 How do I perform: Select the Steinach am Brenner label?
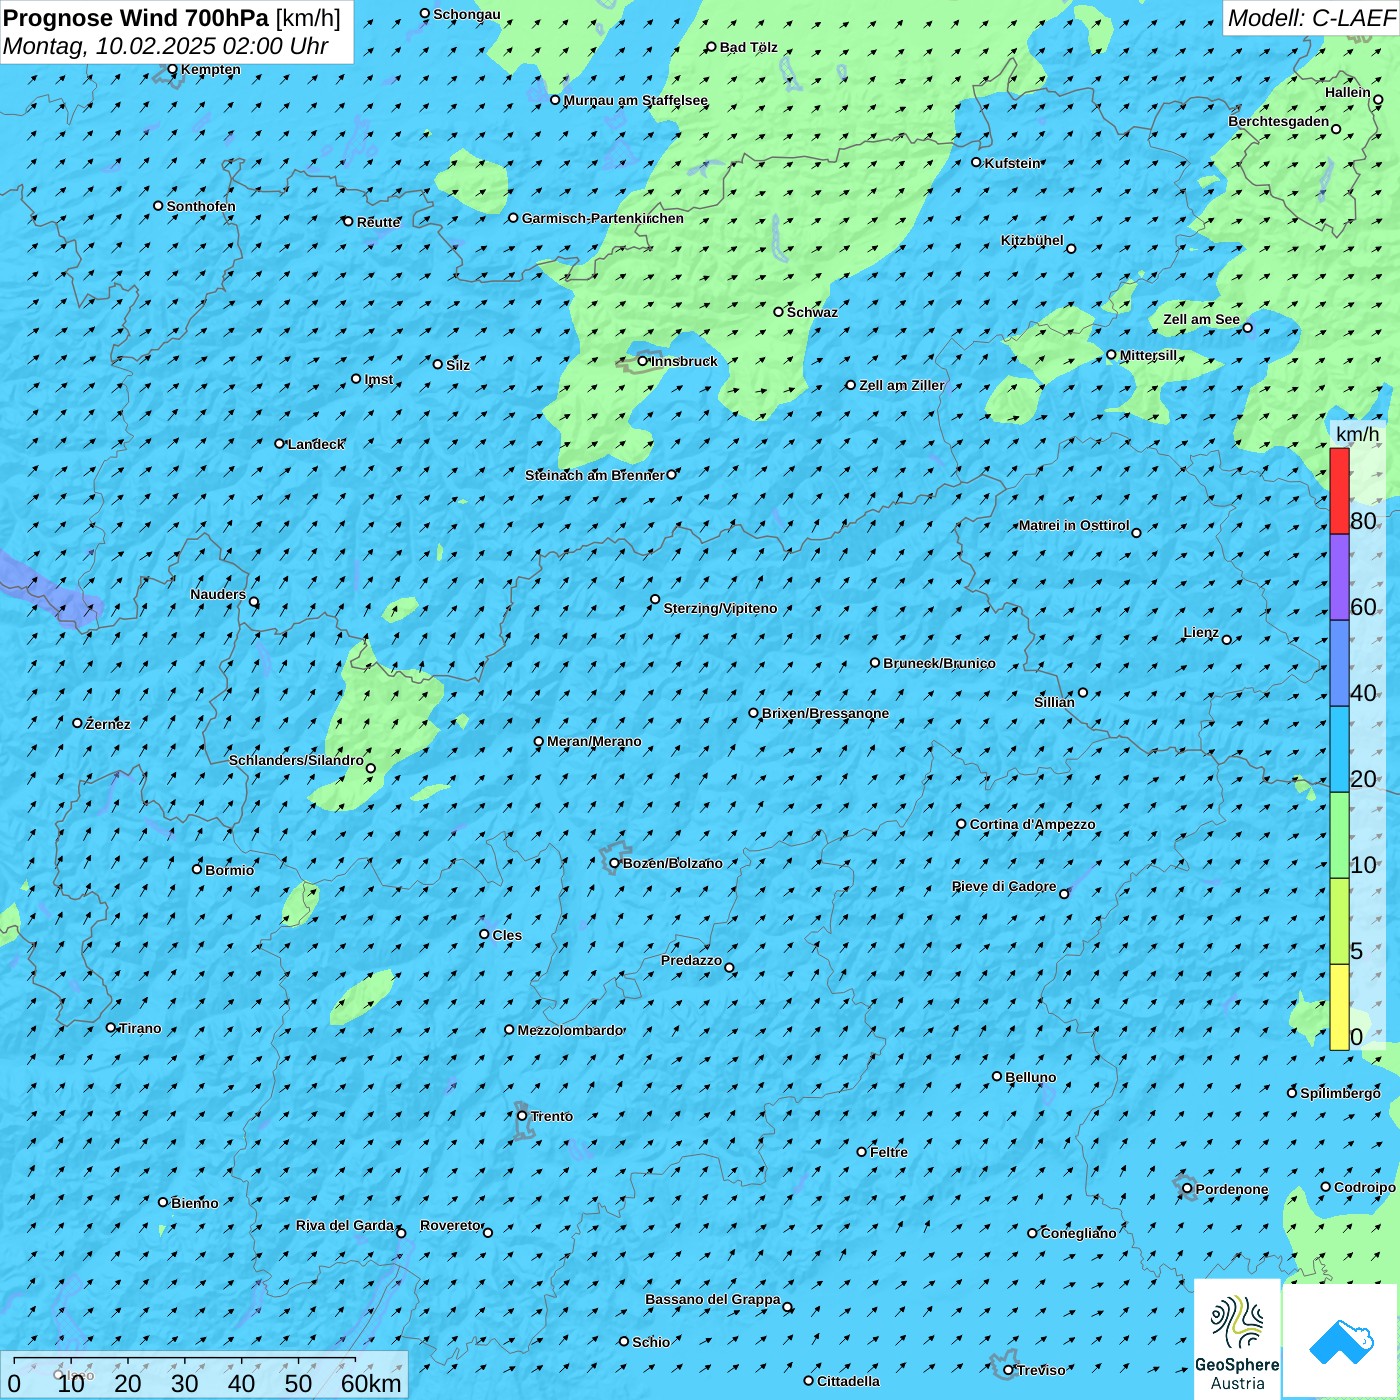point(595,475)
